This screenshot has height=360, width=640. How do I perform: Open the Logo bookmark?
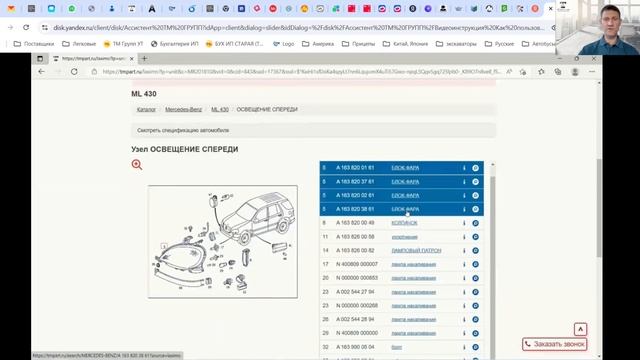[284, 44]
